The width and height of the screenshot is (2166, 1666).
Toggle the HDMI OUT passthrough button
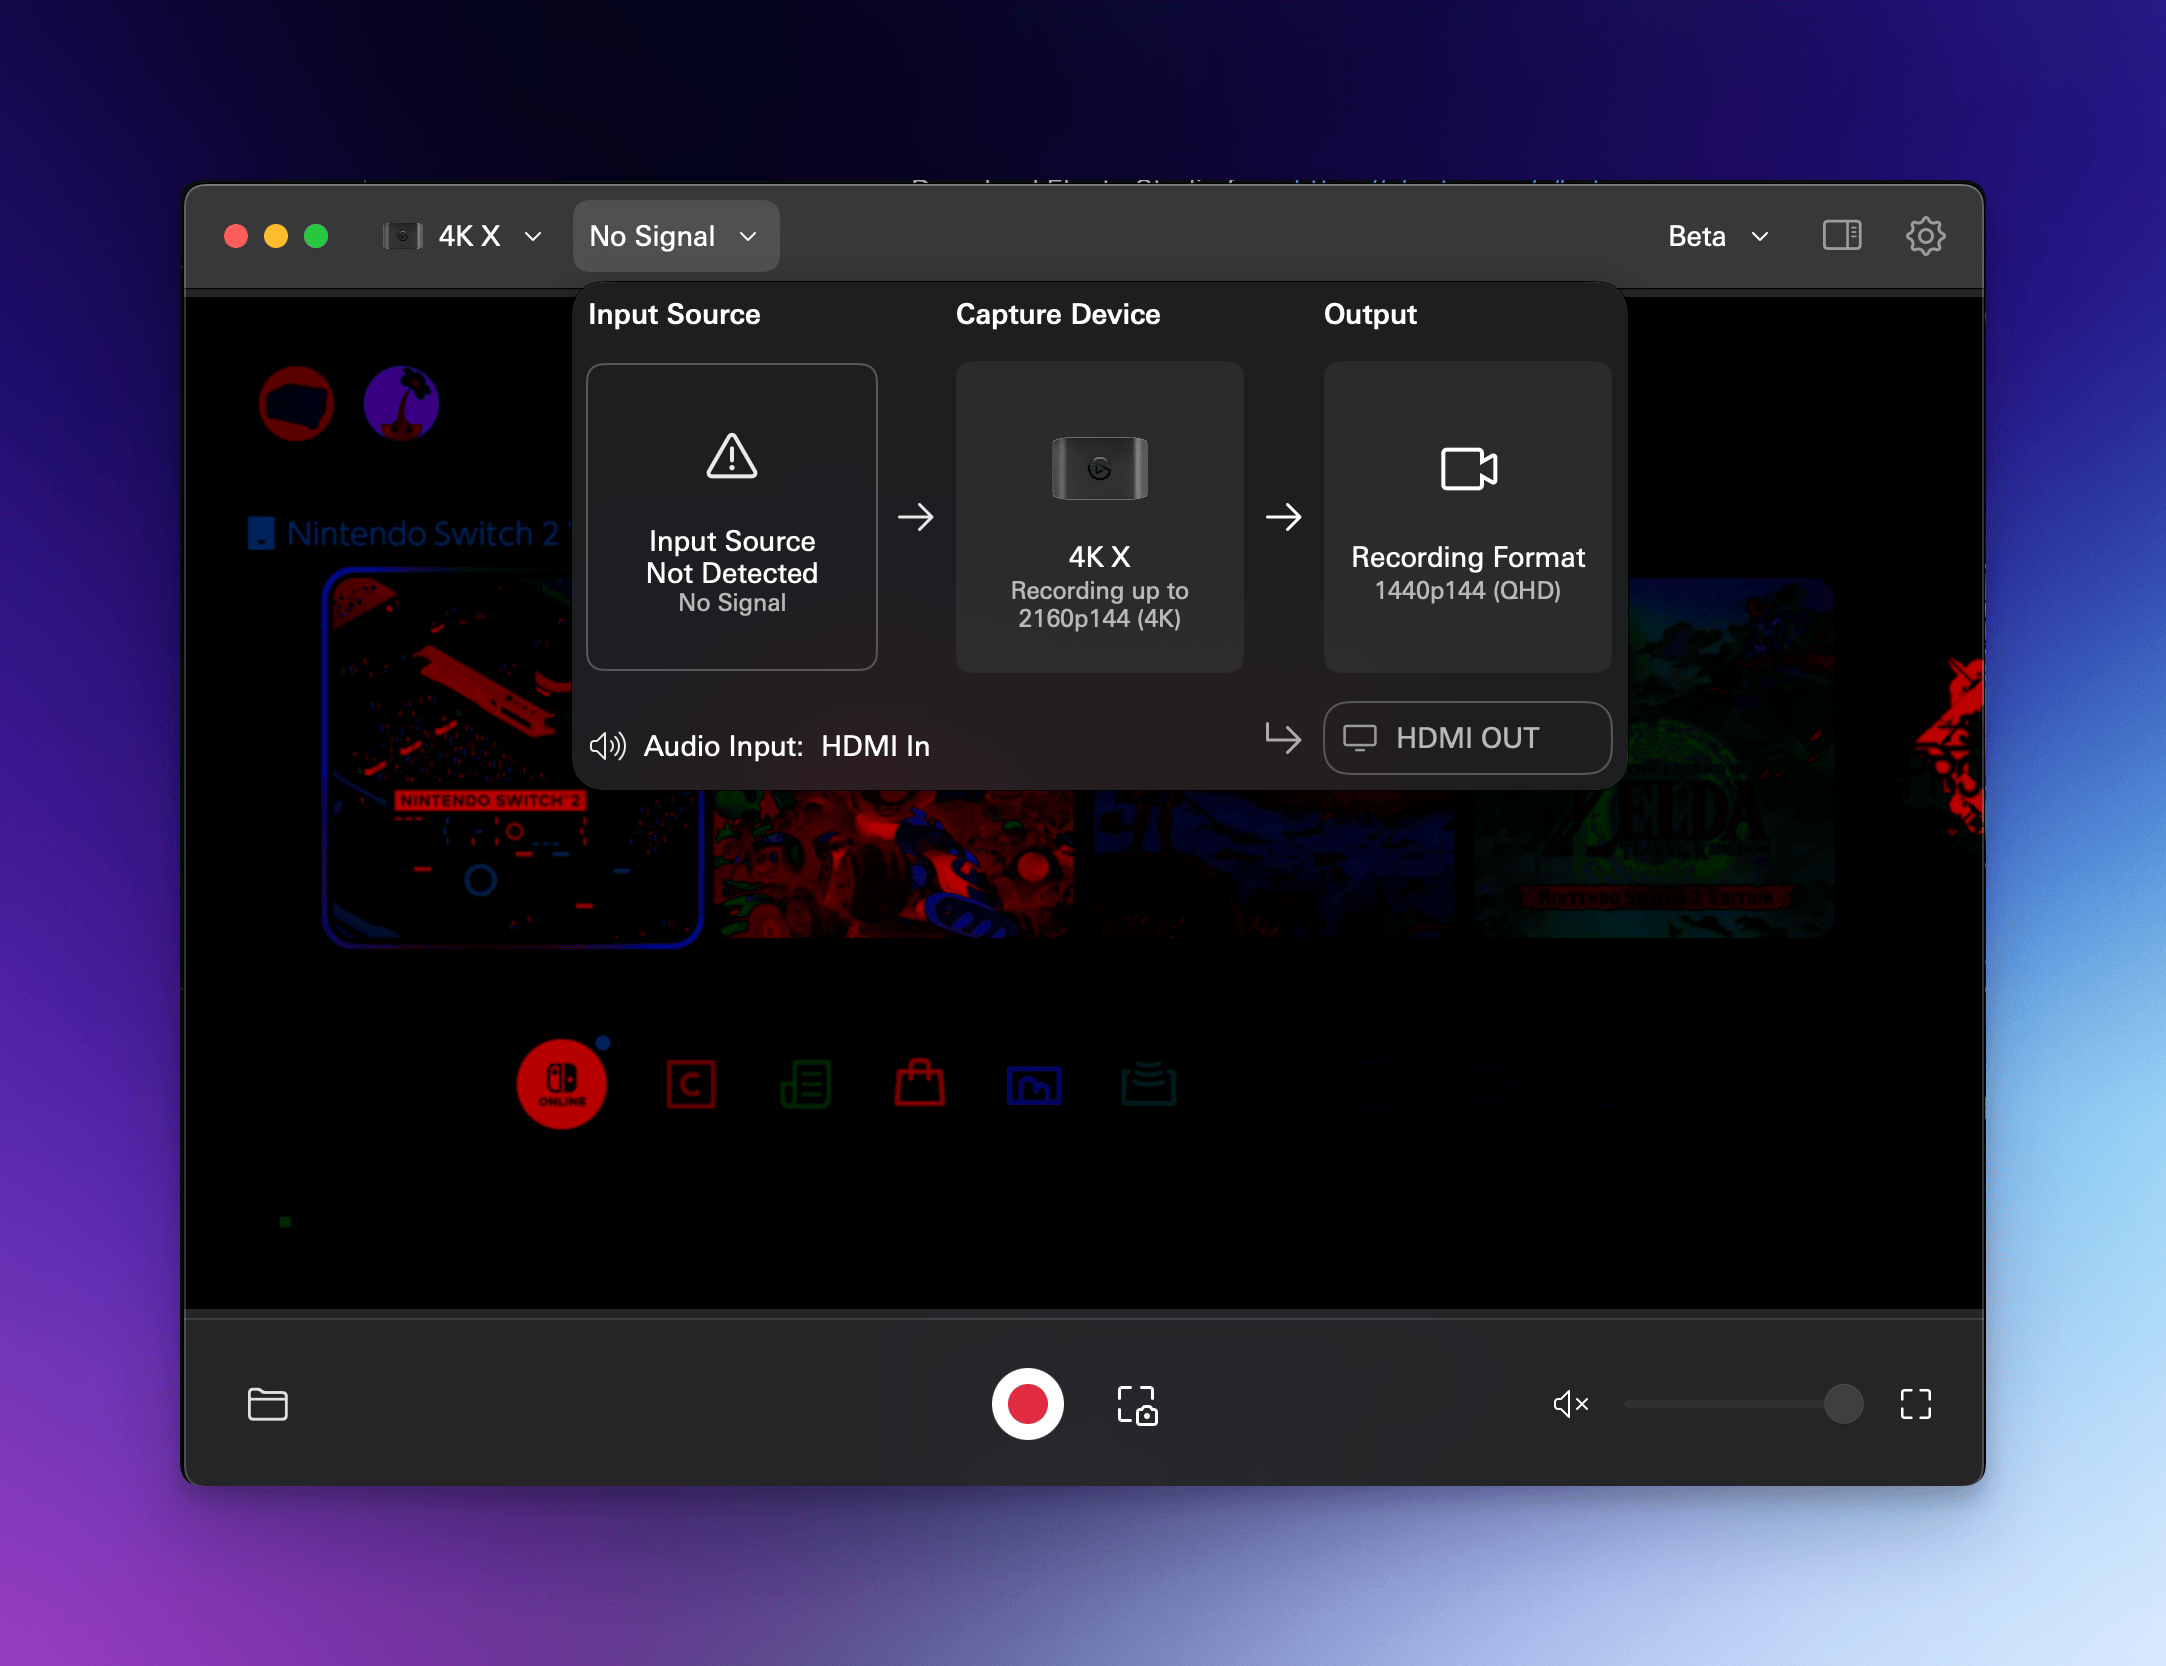coord(1467,738)
